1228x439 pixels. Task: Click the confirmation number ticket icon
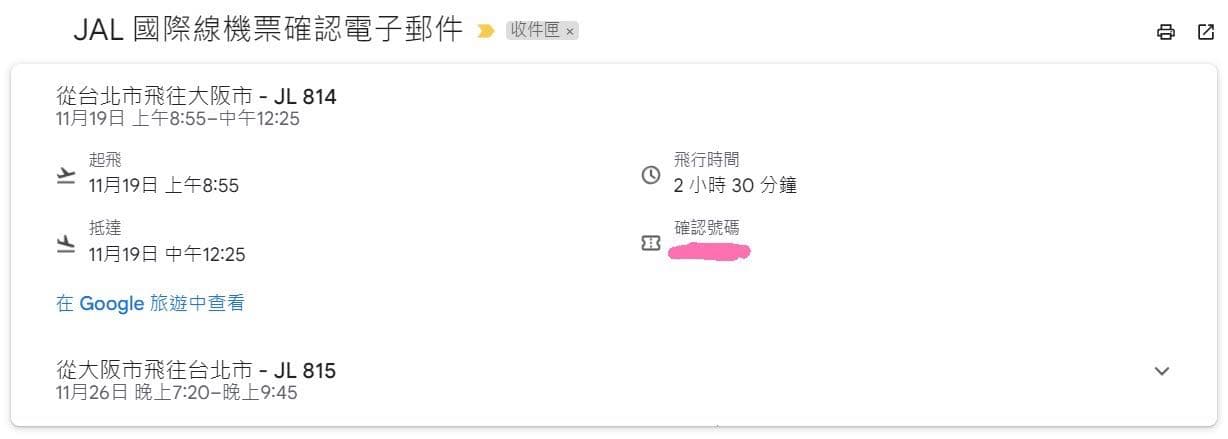[x=651, y=243]
